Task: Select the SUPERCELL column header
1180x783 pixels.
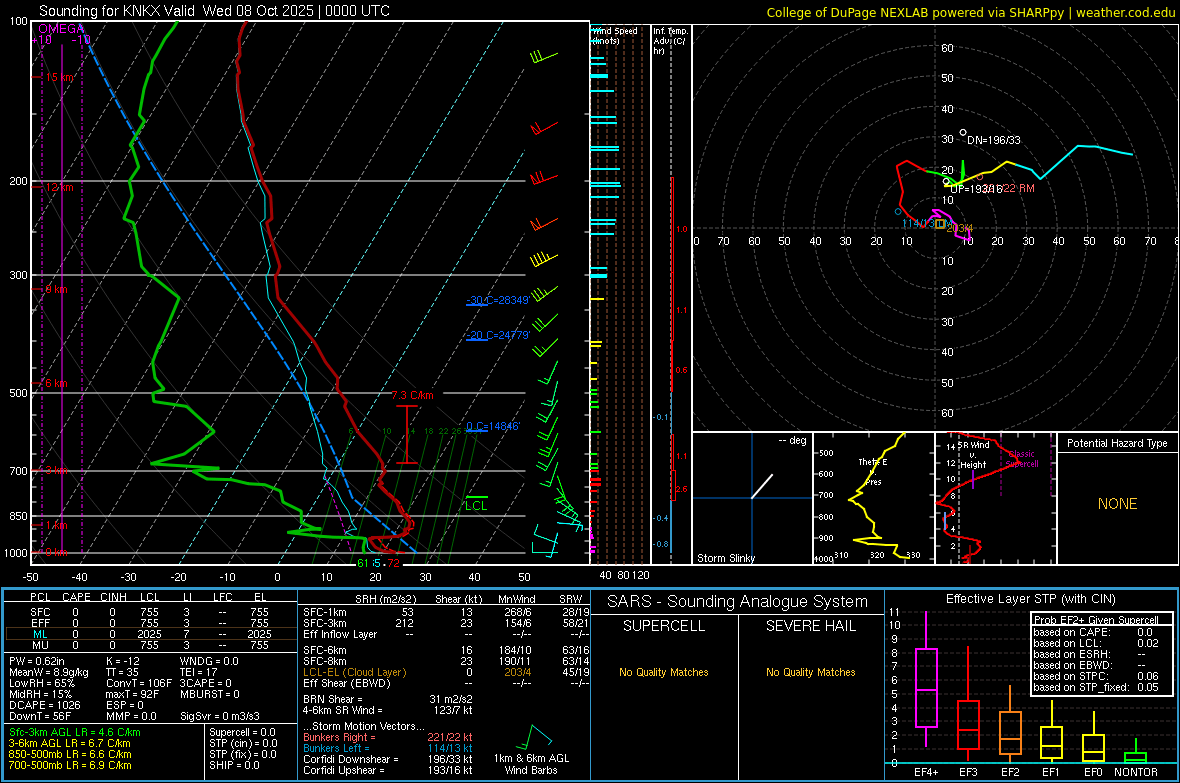Action: [664, 626]
